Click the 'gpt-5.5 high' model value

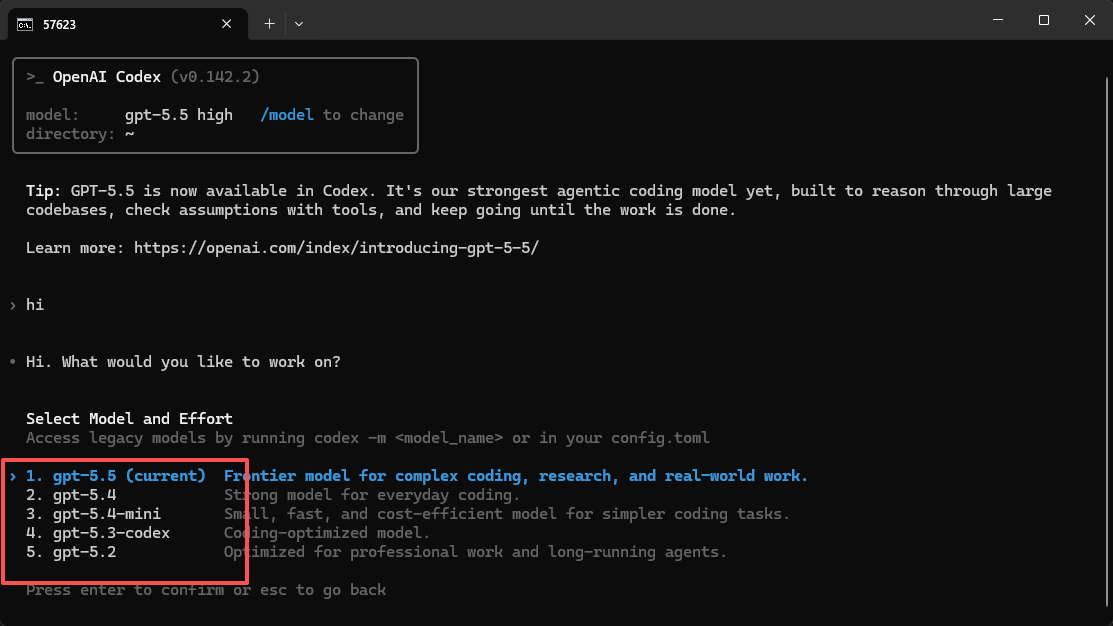tap(179, 115)
